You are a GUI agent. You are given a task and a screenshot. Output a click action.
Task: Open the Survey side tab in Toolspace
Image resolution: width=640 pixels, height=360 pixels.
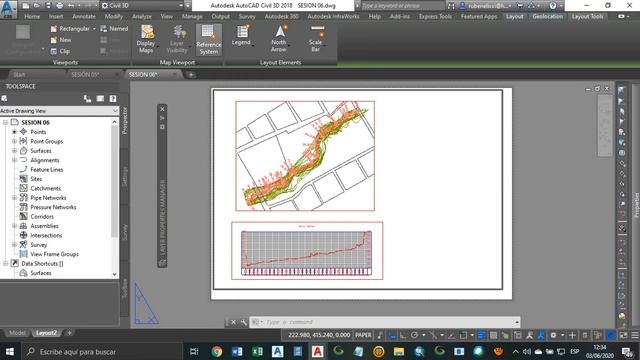tap(124, 231)
